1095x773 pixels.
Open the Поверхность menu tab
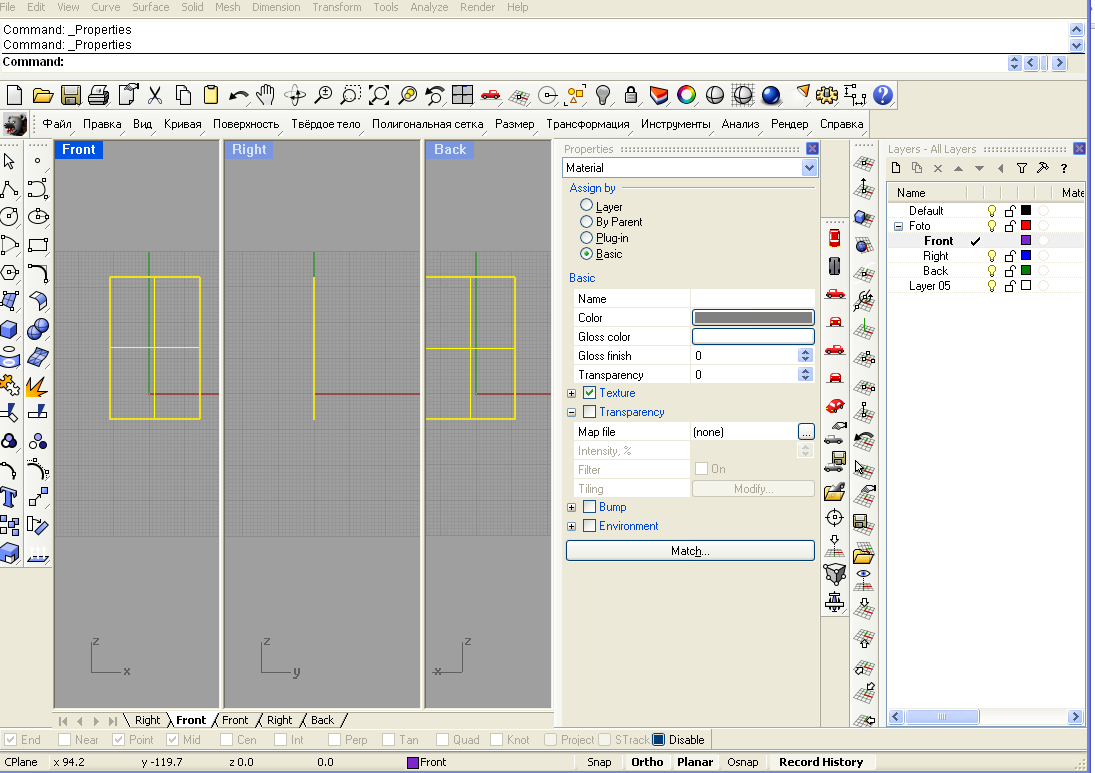tap(246, 124)
